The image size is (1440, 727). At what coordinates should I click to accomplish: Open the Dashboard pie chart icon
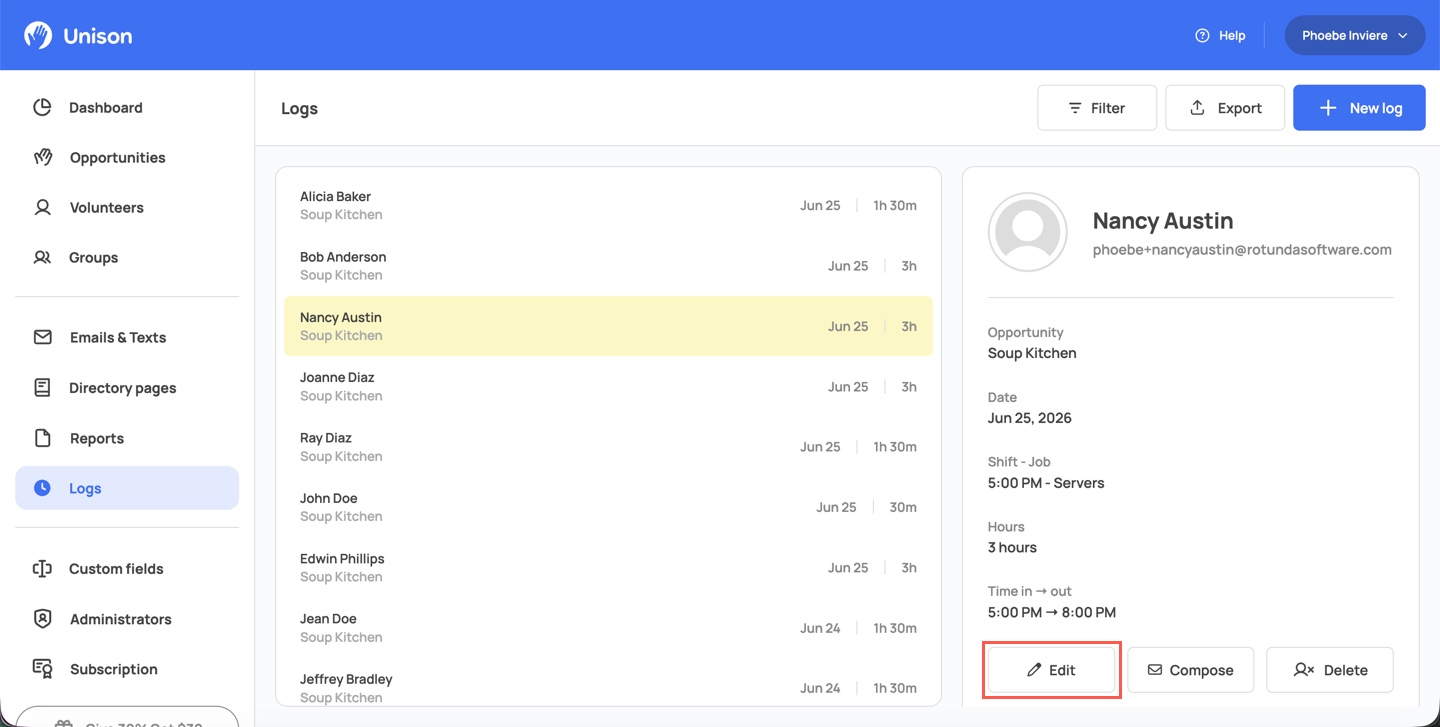click(x=42, y=107)
